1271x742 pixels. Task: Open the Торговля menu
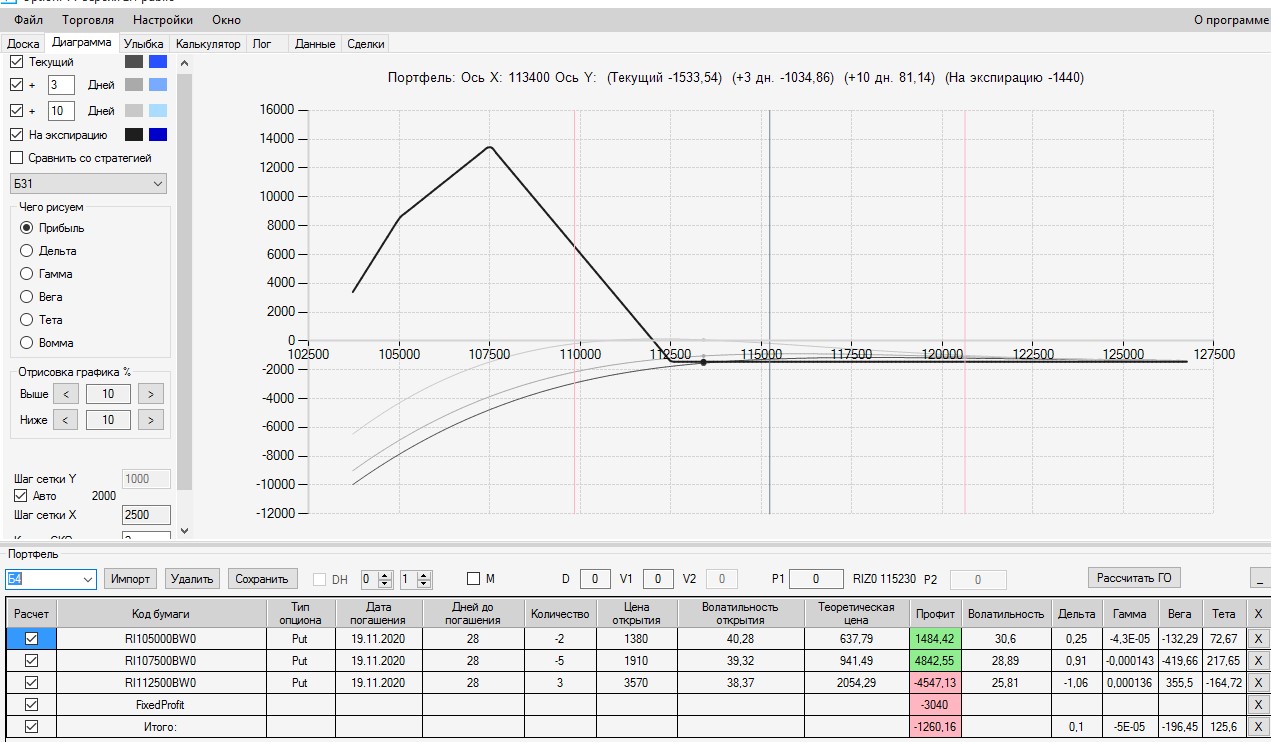(x=88, y=20)
